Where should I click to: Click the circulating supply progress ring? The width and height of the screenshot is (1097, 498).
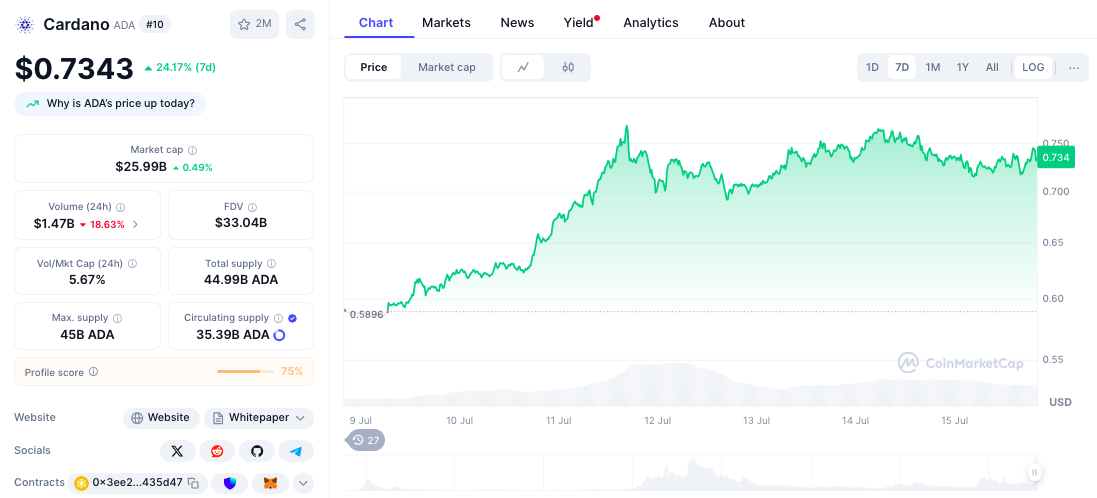pos(279,335)
